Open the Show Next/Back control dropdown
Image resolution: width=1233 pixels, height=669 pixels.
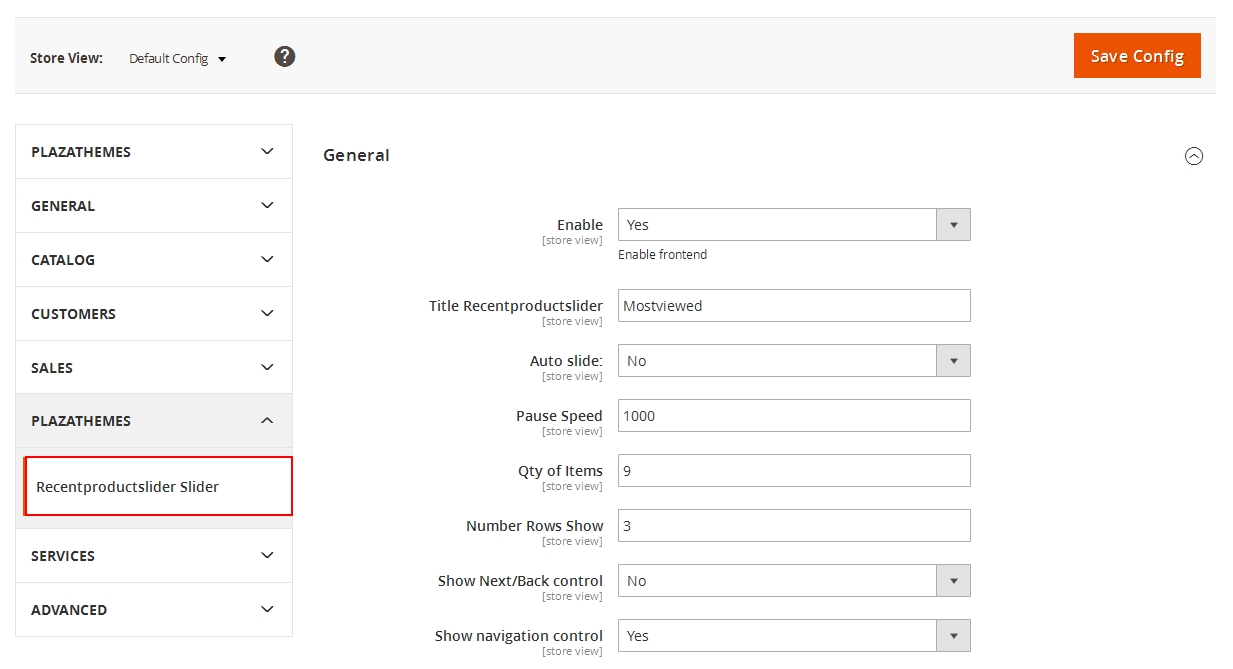coord(793,581)
